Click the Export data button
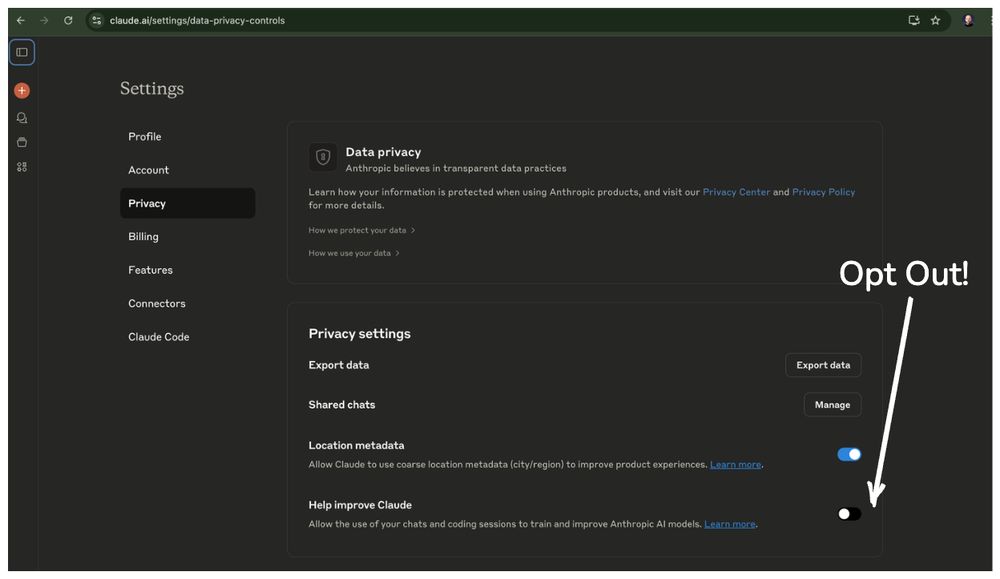The width and height of the screenshot is (1000, 579). (x=823, y=365)
